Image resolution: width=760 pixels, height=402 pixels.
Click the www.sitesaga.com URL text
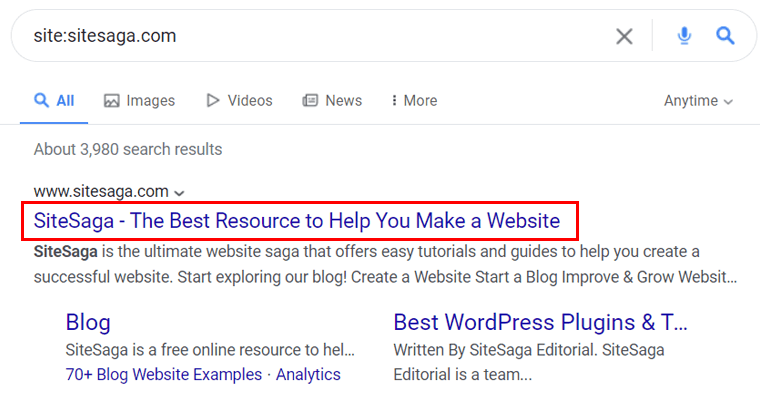click(x=101, y=192)
